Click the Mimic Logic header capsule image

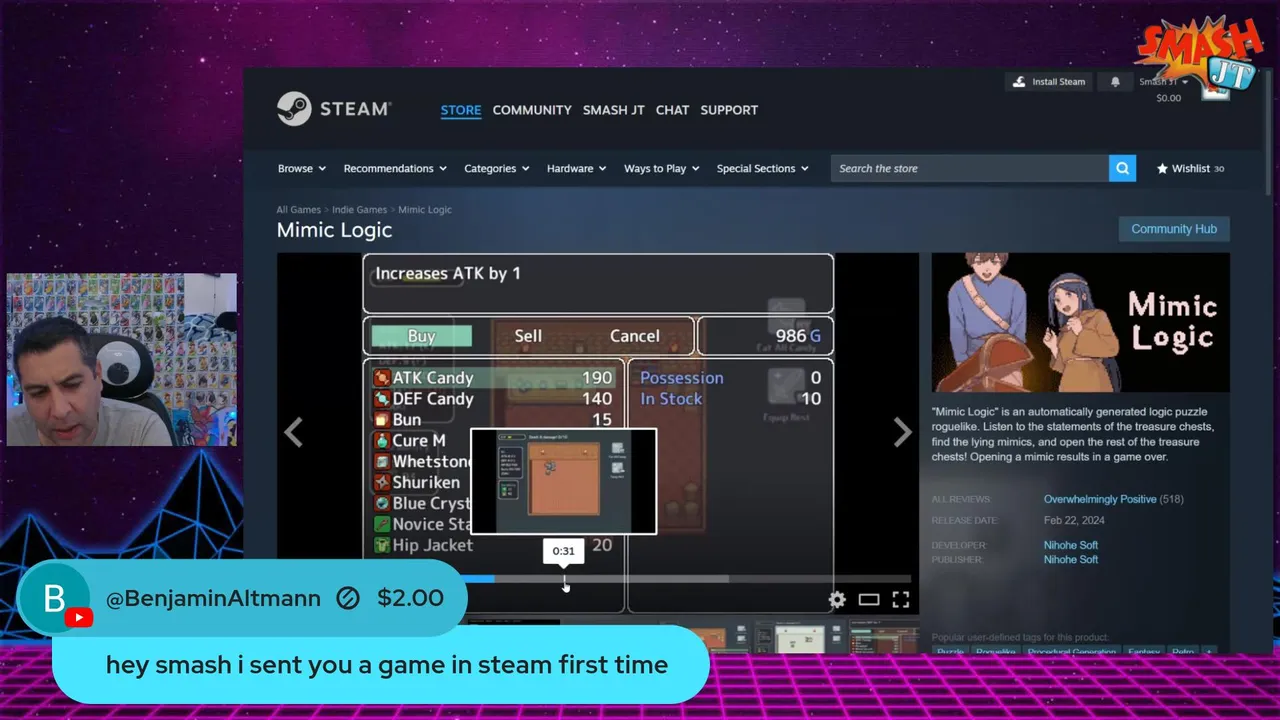pos(1080,322)
